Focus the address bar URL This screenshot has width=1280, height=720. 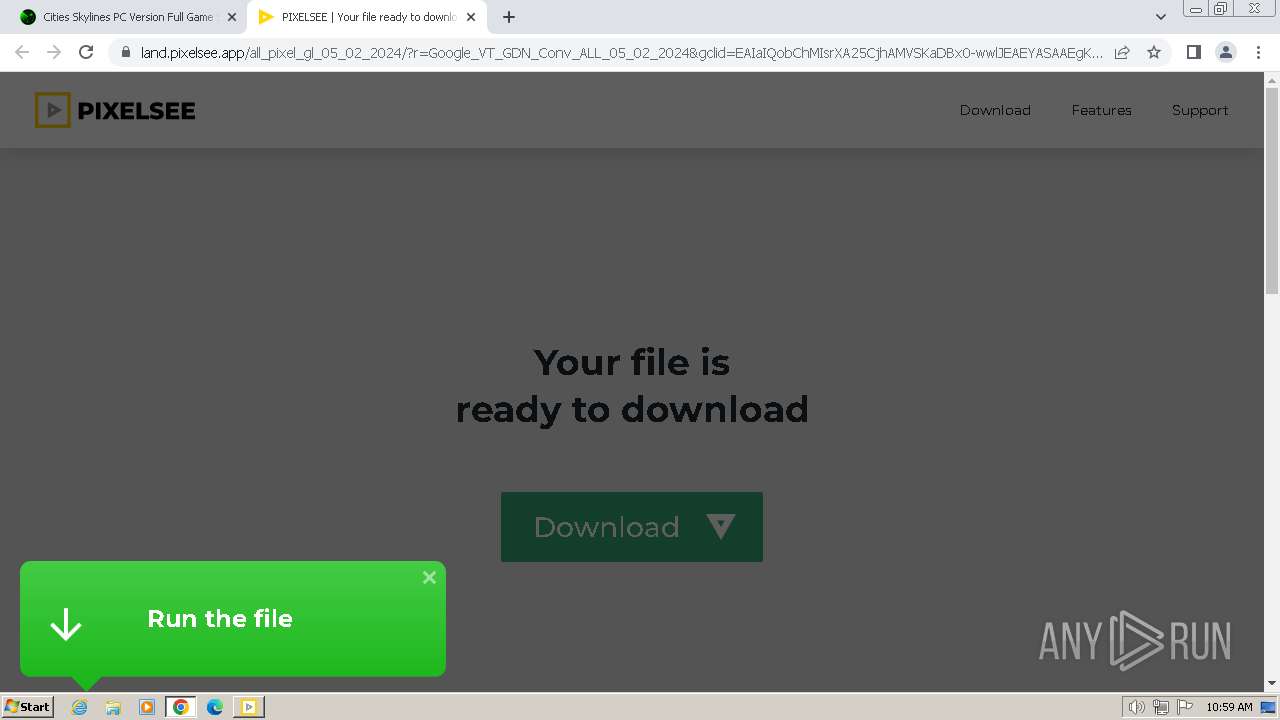621,53
